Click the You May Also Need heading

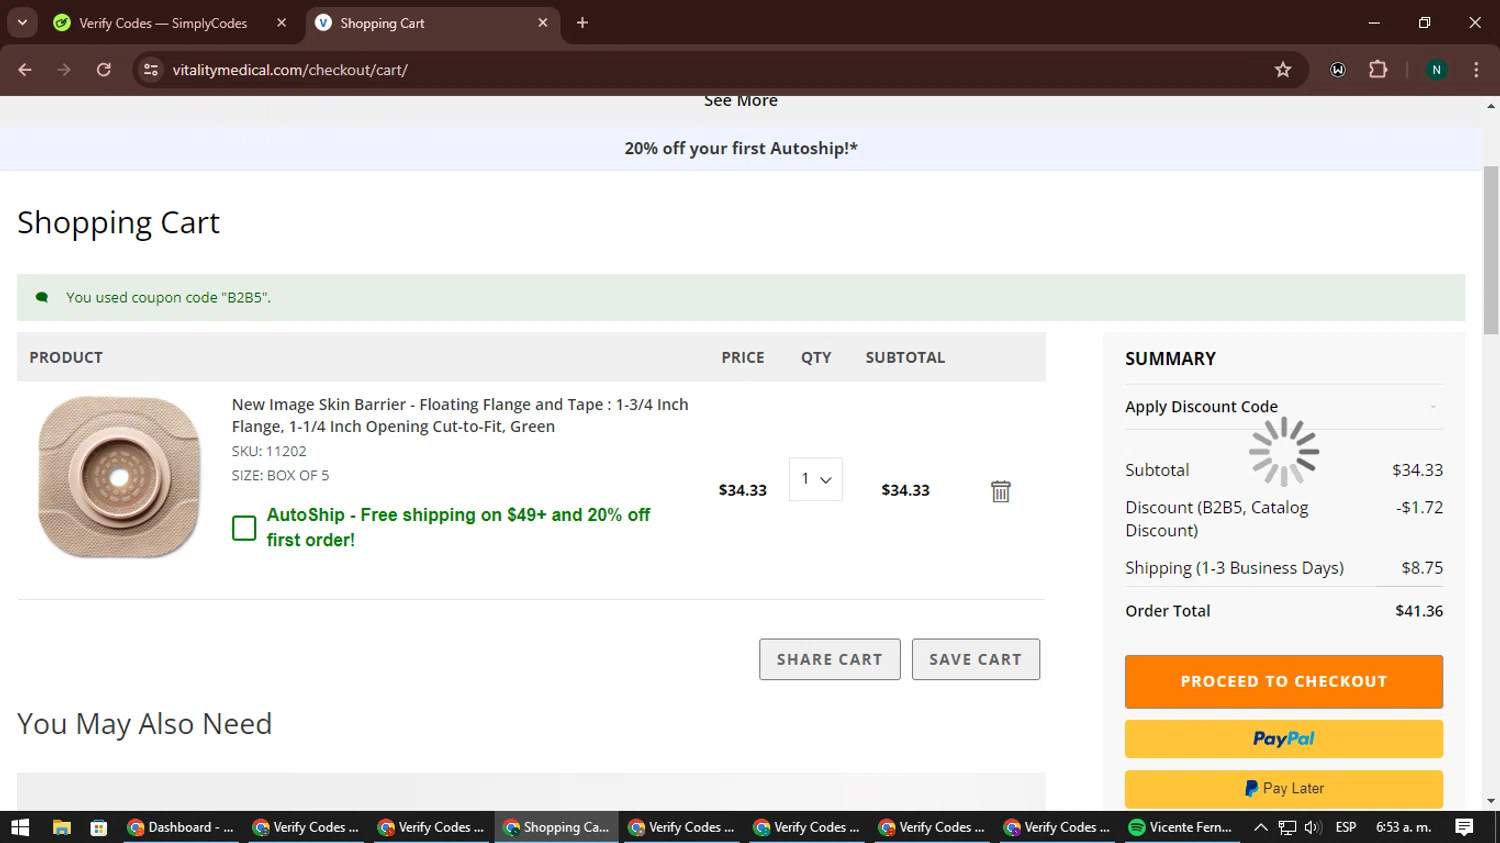[x=145, y=724]
